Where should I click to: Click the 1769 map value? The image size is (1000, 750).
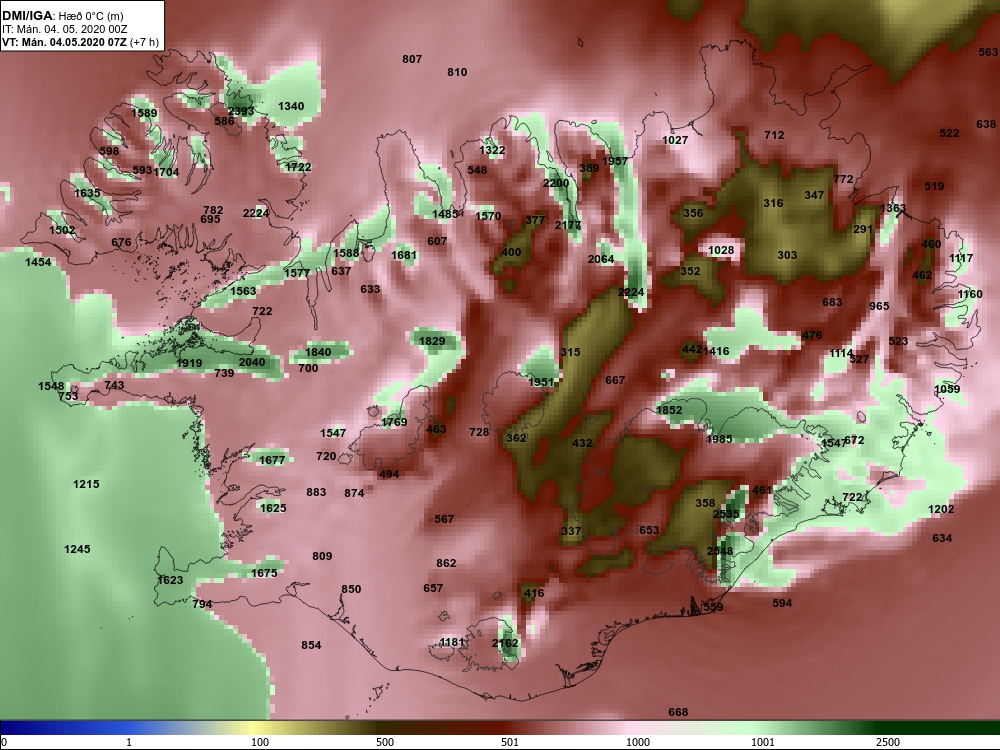[394, 422]
